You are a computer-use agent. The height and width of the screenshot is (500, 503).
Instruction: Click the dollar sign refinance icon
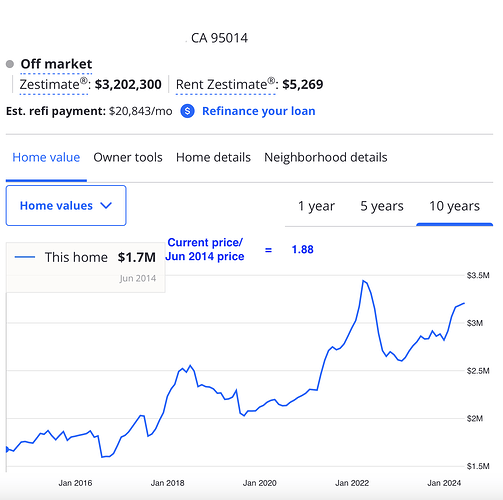pos(187,111)
